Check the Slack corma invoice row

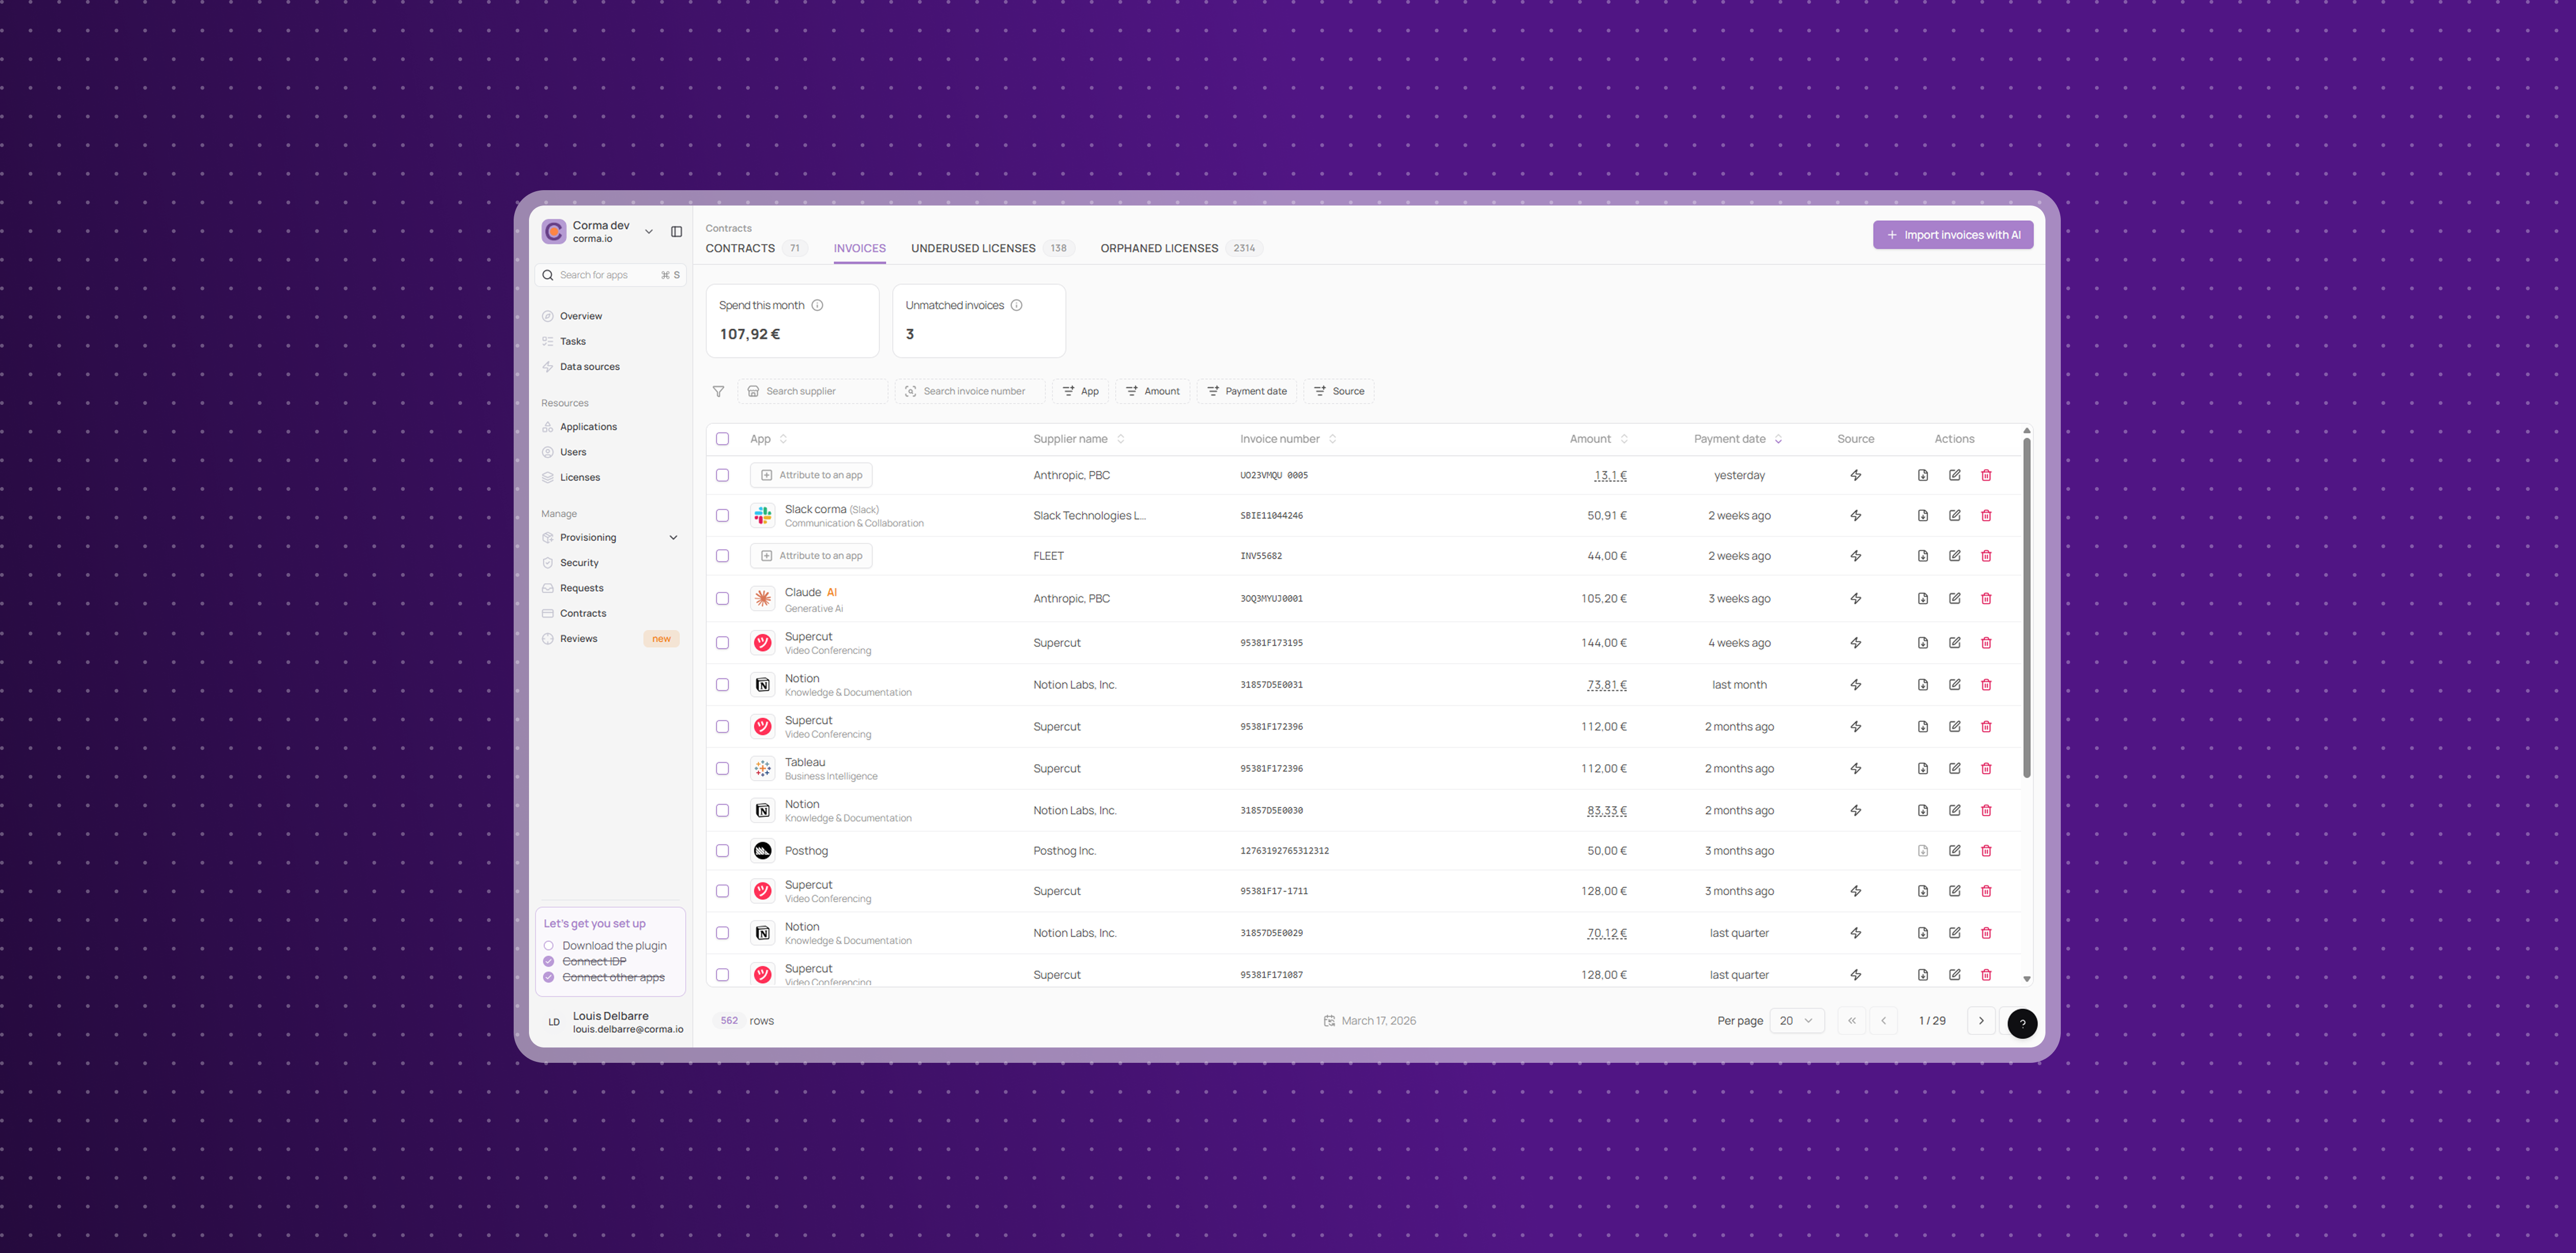click(722, 516)
